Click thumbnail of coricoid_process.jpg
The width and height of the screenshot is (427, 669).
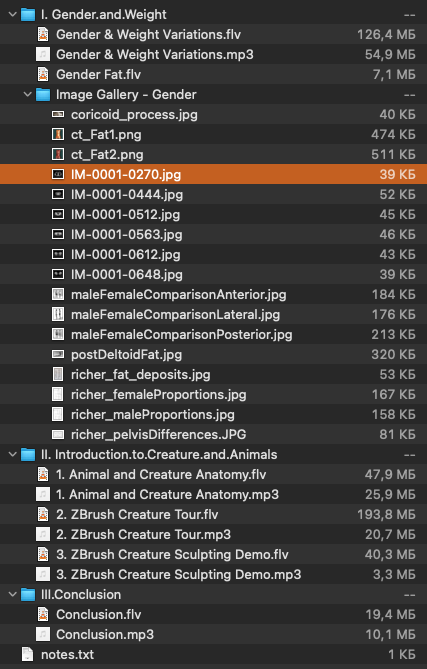[58, 114]
